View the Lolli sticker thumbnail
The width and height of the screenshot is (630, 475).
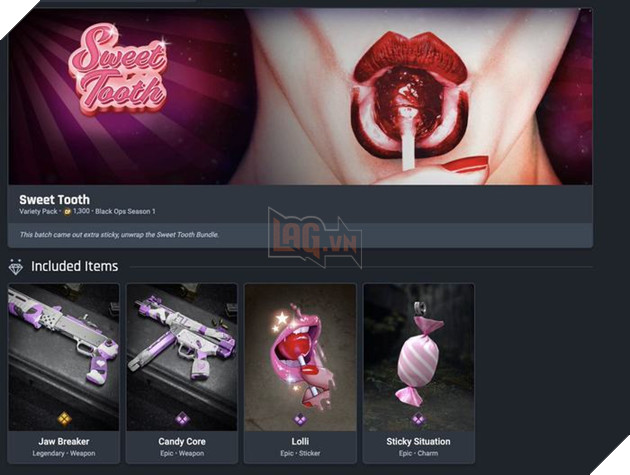[300, 357]
